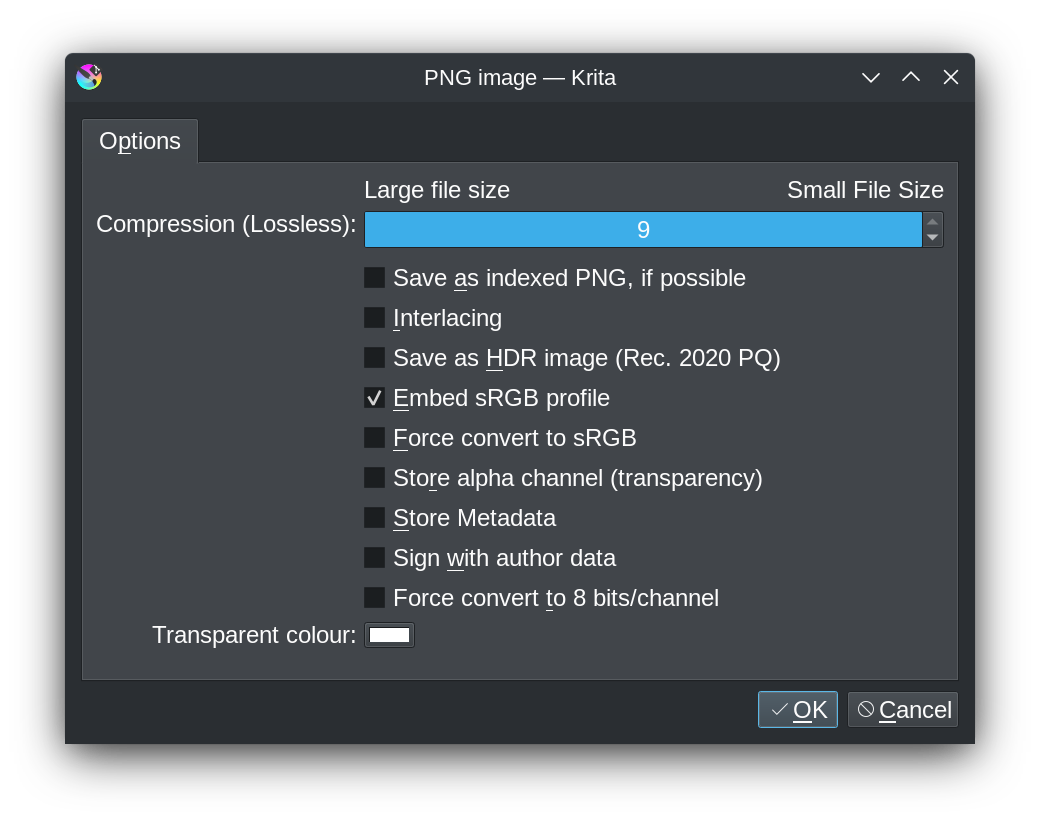This screenshot has height=821, width=1040.
Task: Confirm export with the OK button
Action: pyautogui.click(x=798, y=710)
